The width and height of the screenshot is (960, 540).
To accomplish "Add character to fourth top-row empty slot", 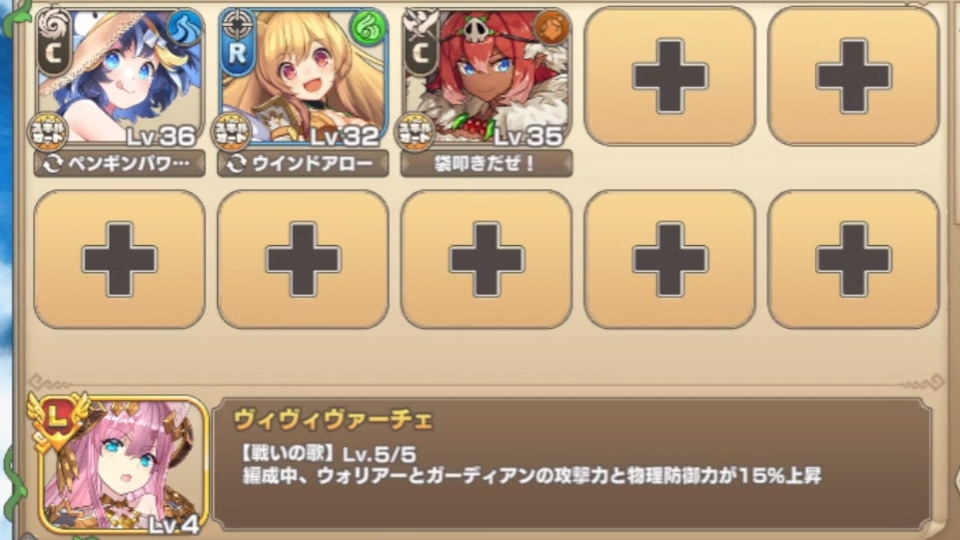I will [670, 77].
